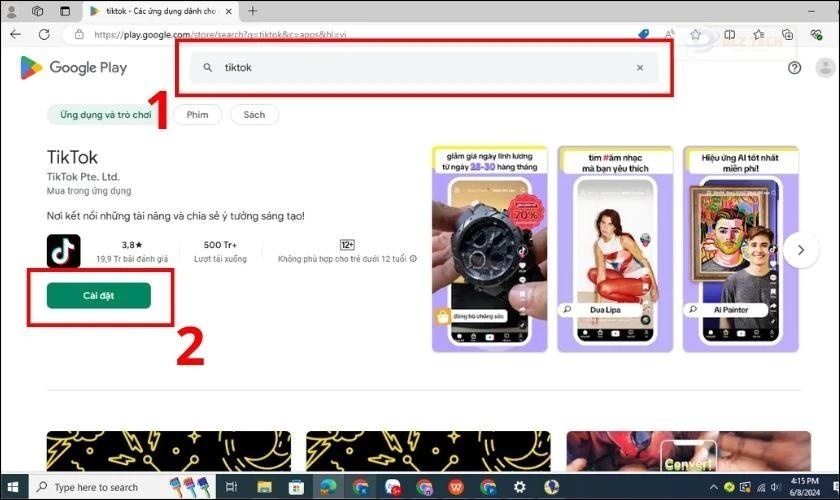Clear the tiktok search text with the X
Image resolution: width=840 pixels, height=500 pixels.
point(640,68)
